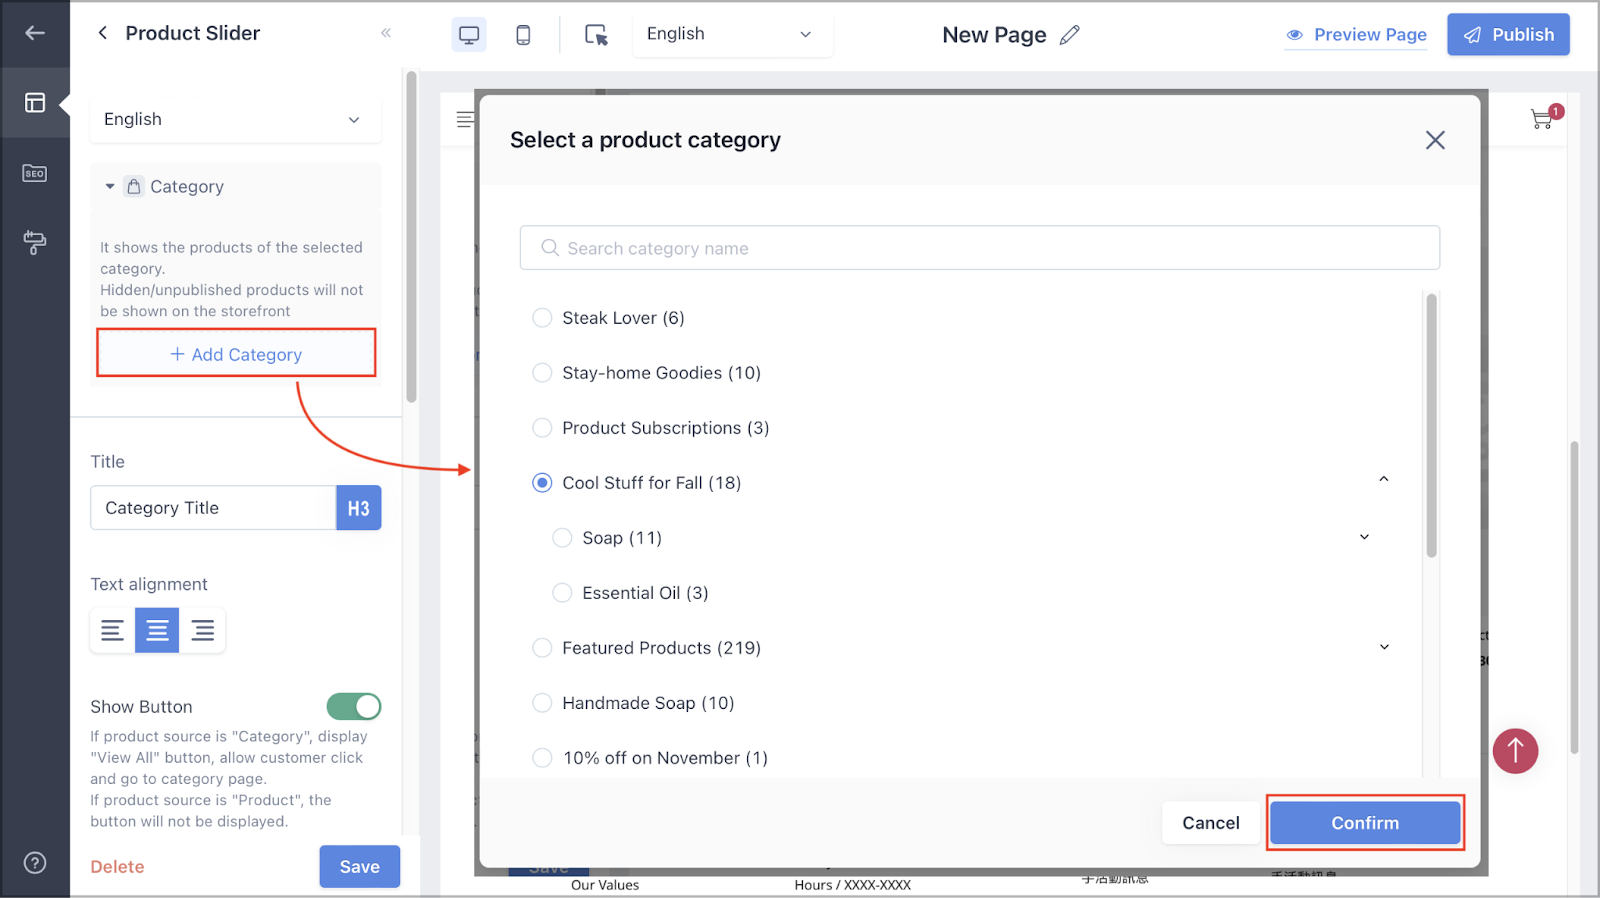Click the Category Title input field
The image size is (1600, 898).
click(x=213, y=508)
